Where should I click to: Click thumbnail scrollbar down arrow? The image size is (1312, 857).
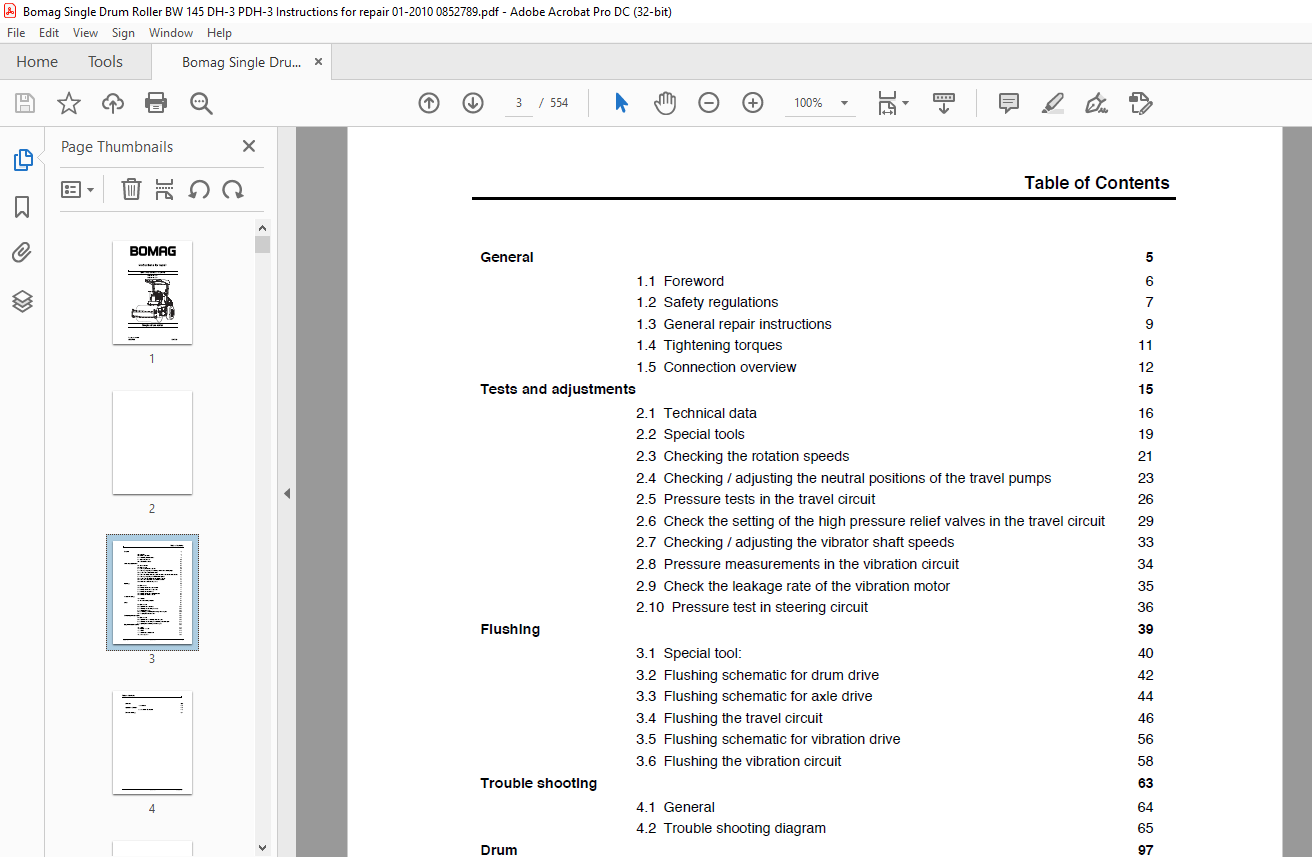pyautogui.click(x=262, y=847)
